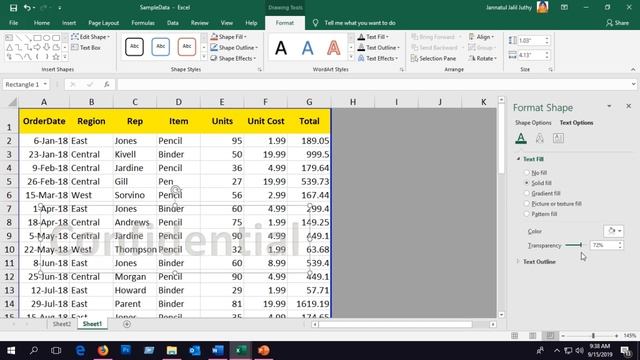The image size is (640, 360).
Task: Switch to the Data ribbon tab
Action: pos(173,23)
